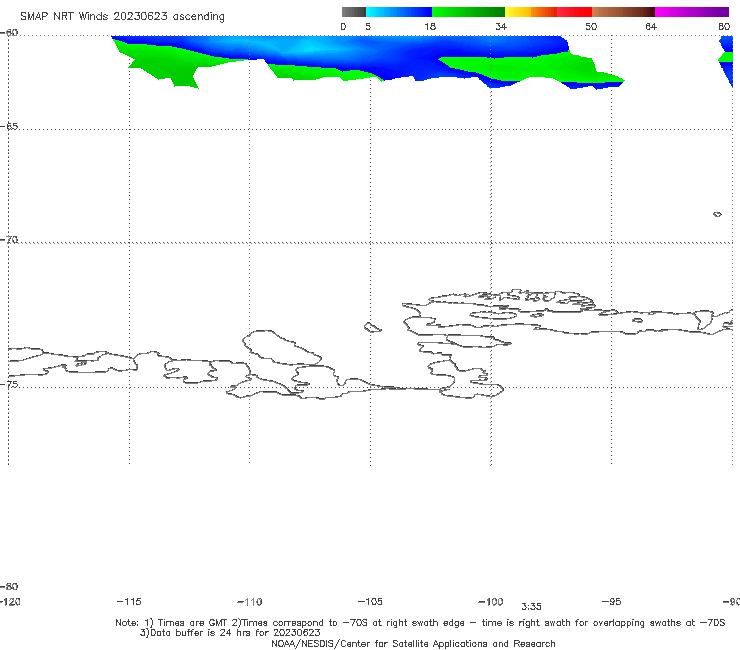Viewport: 740px width, 650px height.
Task: Click the green 18-34 color bar segment
Action: (x=468, y=12)
